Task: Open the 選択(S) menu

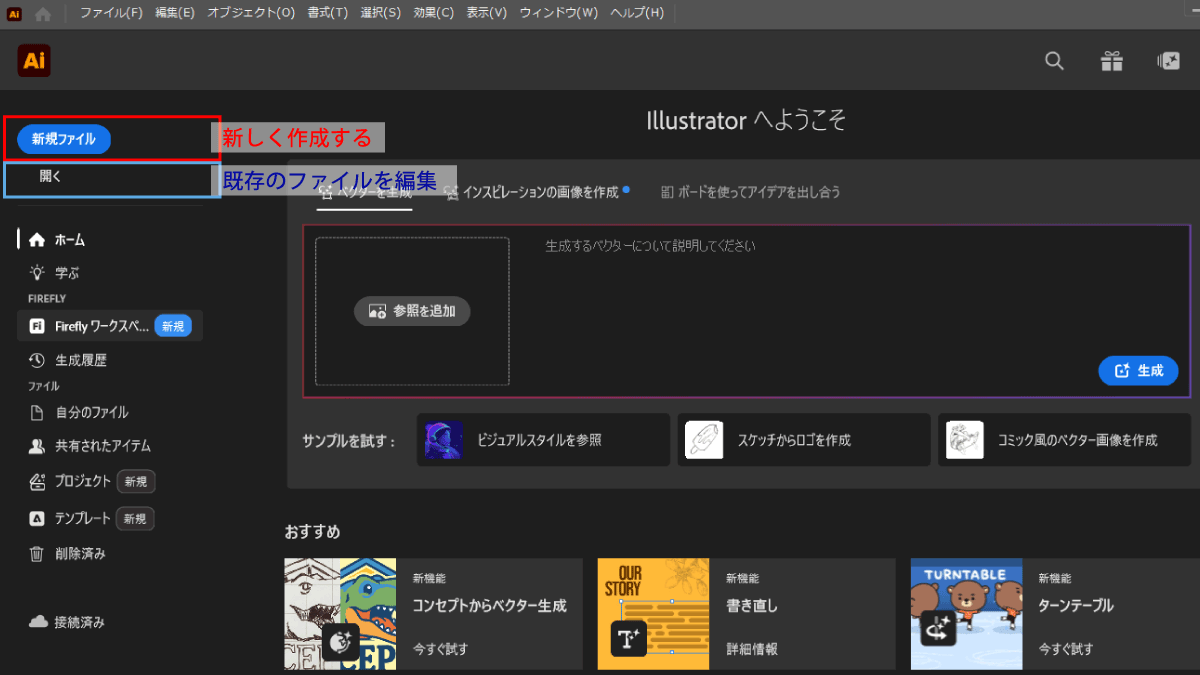Action: coord(380,13)
